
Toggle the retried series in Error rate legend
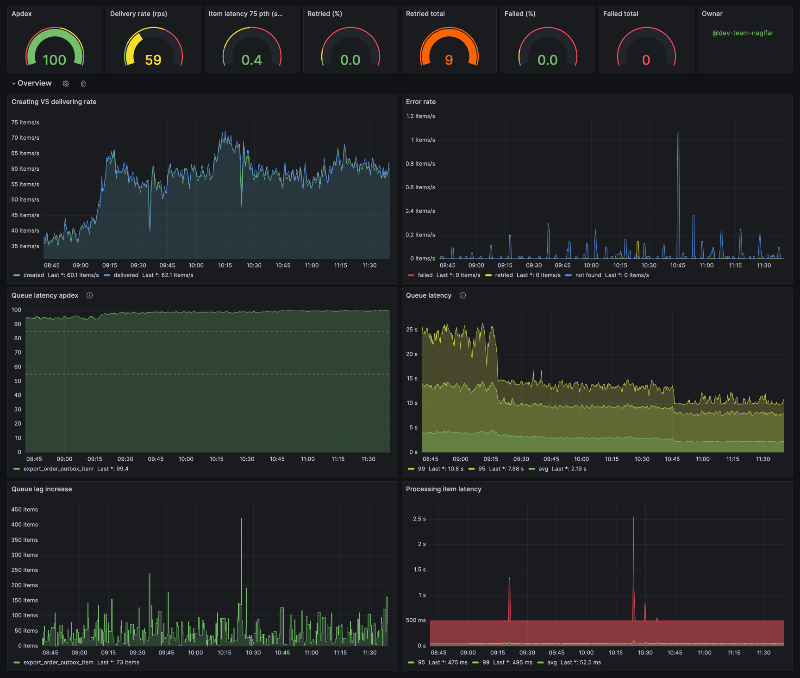coord(504,275)
